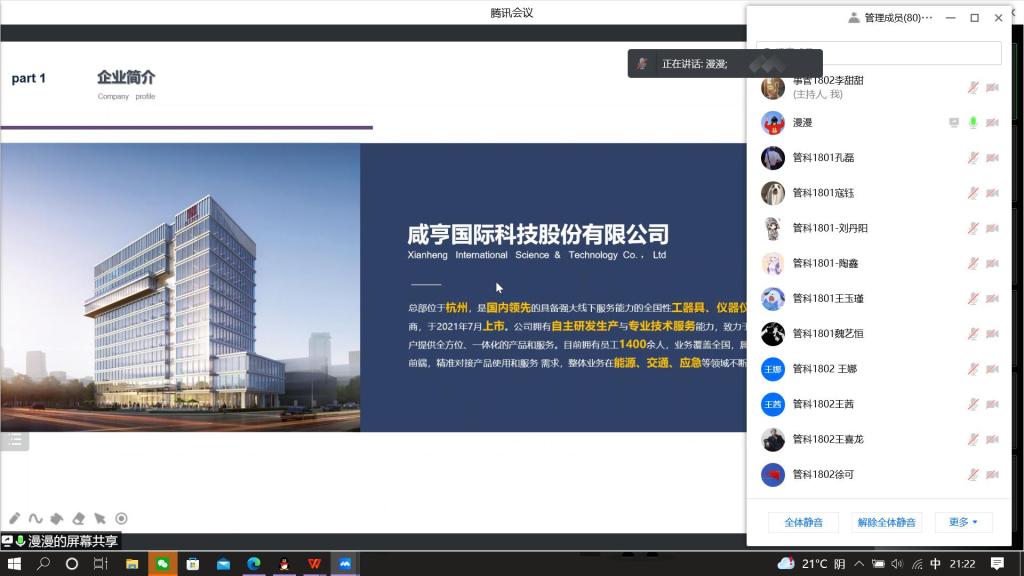Open the system volume control
Screen dimensions: 1024x576
tap(897, 564)
